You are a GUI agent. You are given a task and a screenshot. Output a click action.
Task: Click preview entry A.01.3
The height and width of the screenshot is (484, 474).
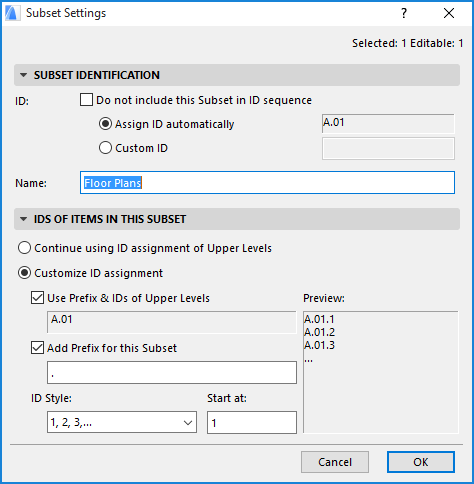click(319, 345)
